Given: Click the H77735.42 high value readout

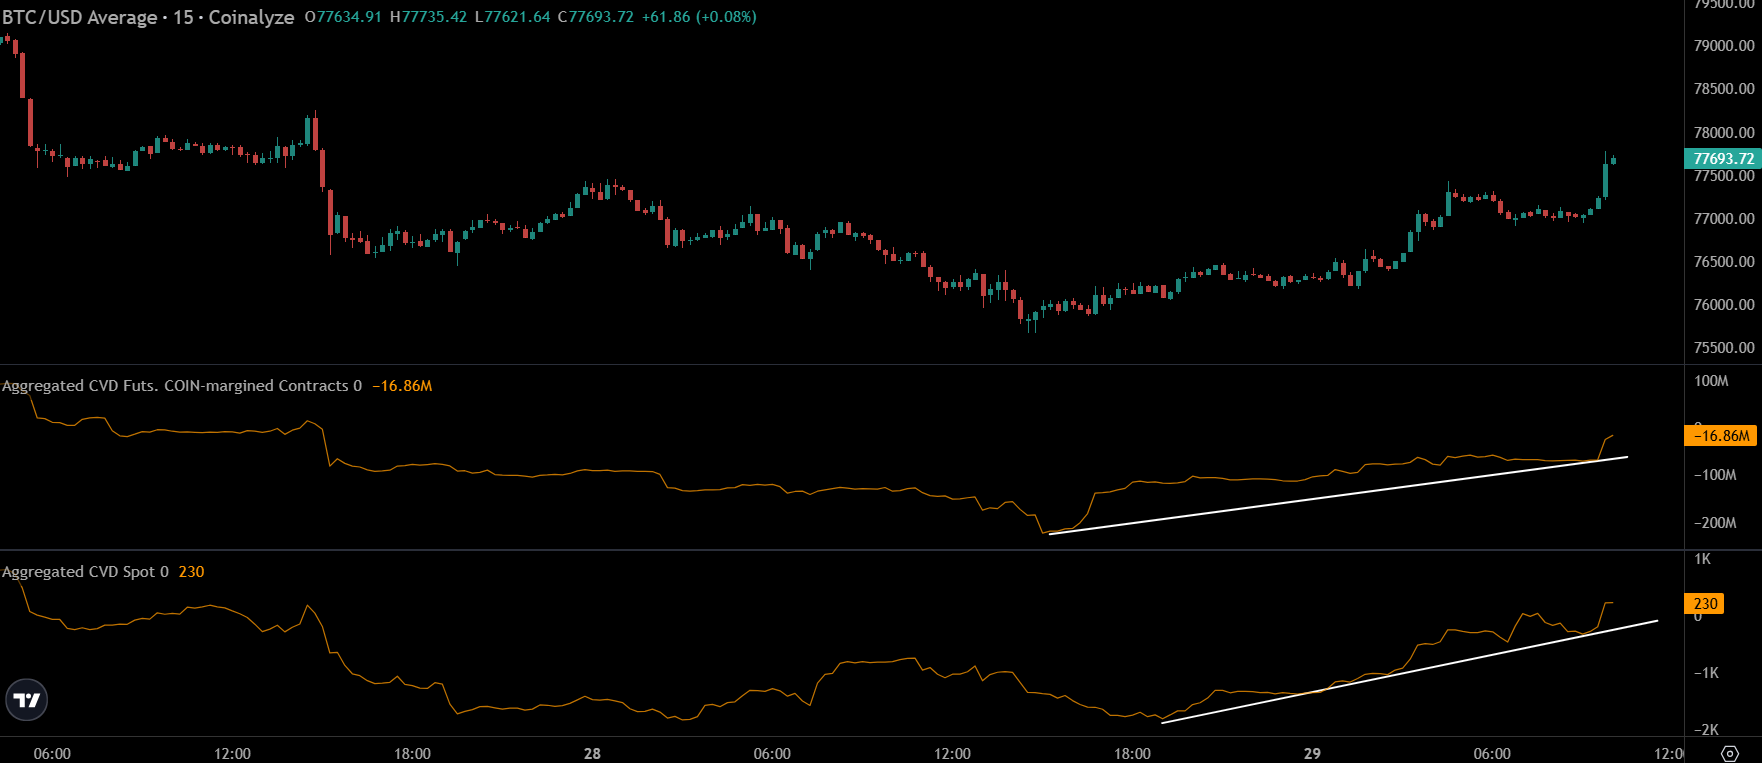Looking at the screenshot, I should click(x=428, y=17).
